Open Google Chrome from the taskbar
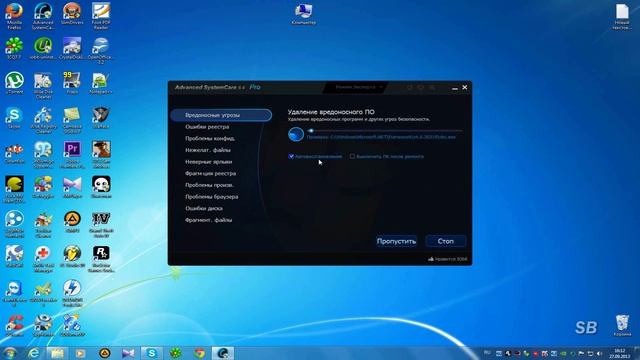The width and height of the screenshot is (640, 360). pyautogui.click(x=200, y=353)
